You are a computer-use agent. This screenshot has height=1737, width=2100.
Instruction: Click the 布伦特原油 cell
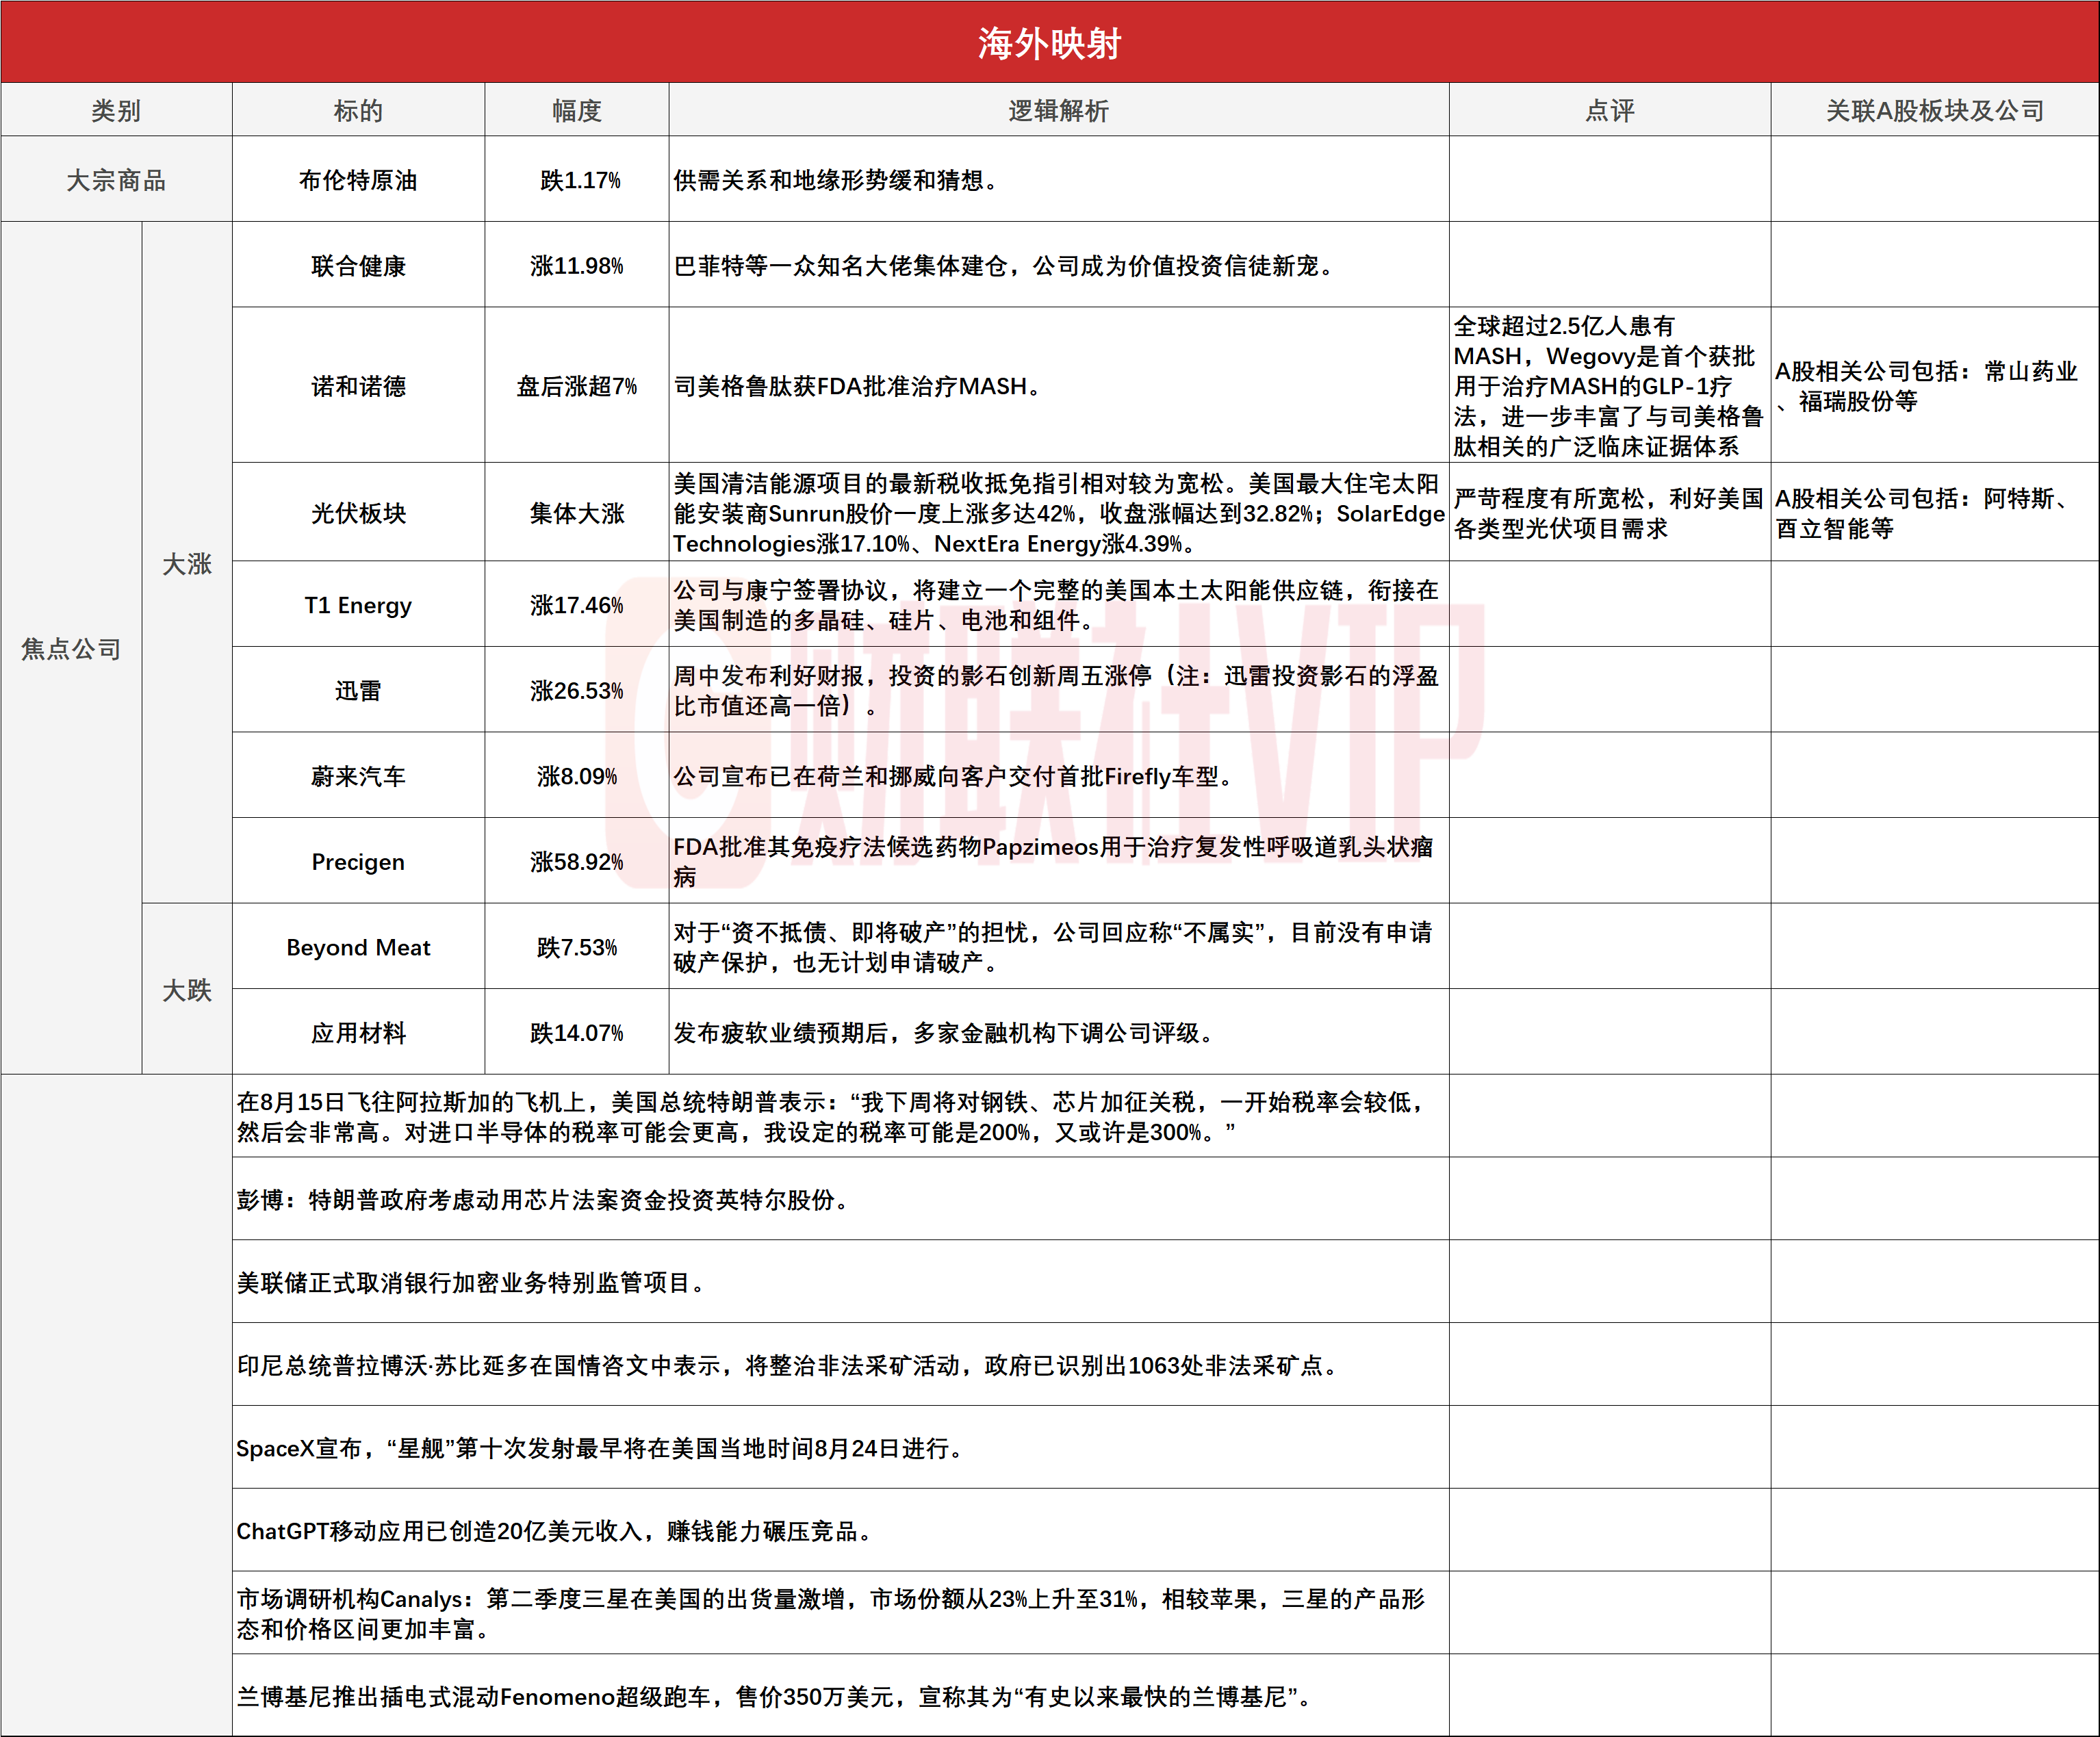click(x=358, y=180)
